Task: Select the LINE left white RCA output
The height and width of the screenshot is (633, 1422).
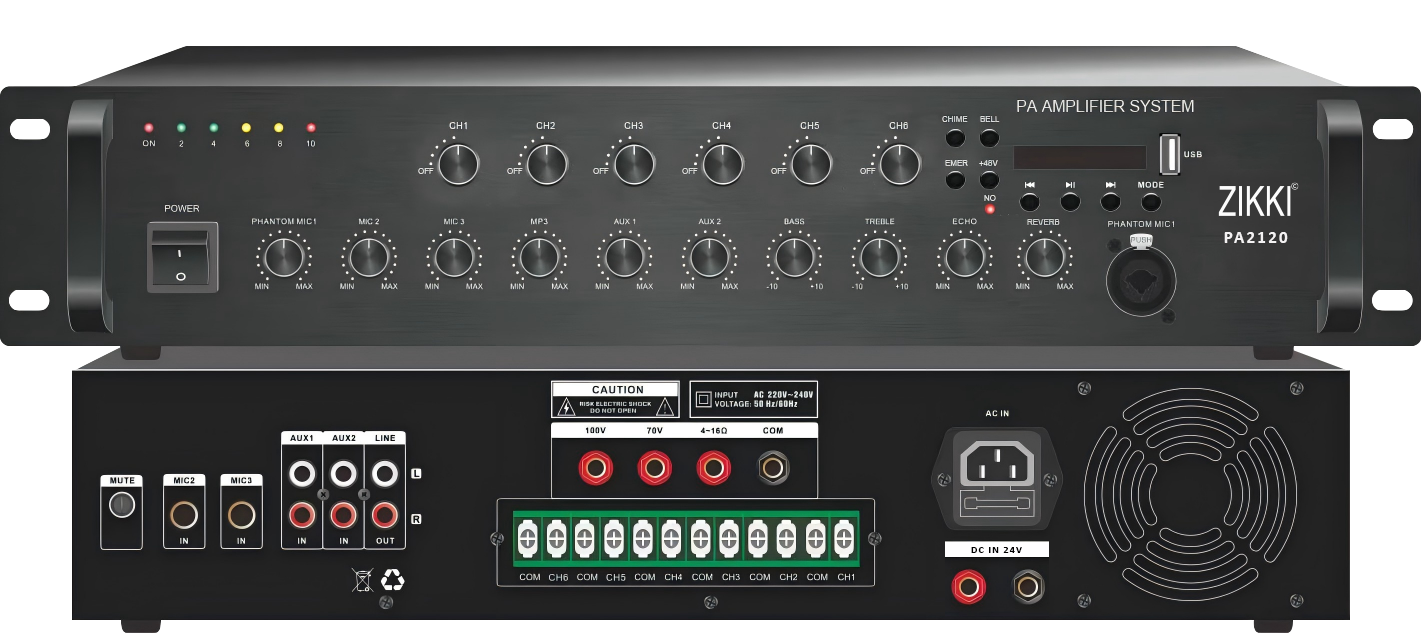Action: [385, 472]
